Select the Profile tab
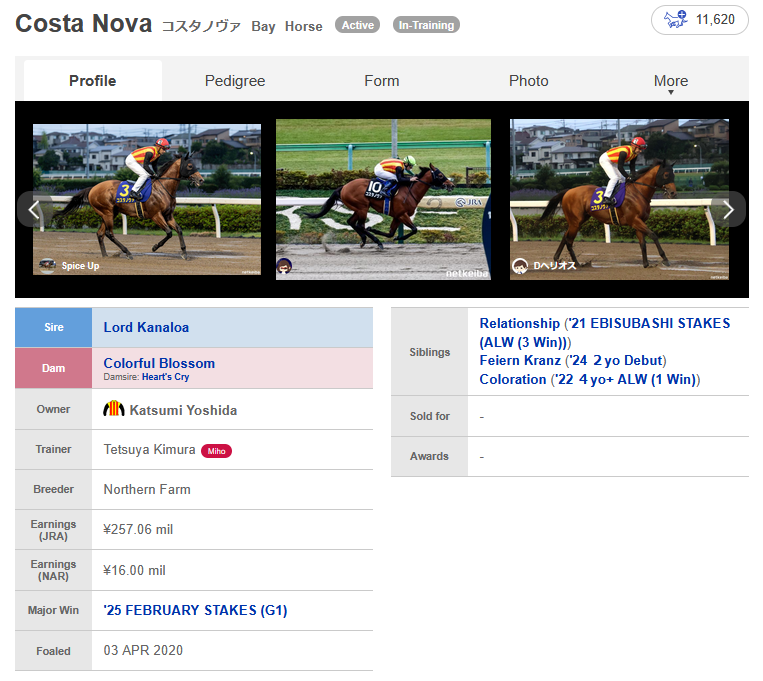This screenshot has height=681, width=763. click(x=92, y=81)
